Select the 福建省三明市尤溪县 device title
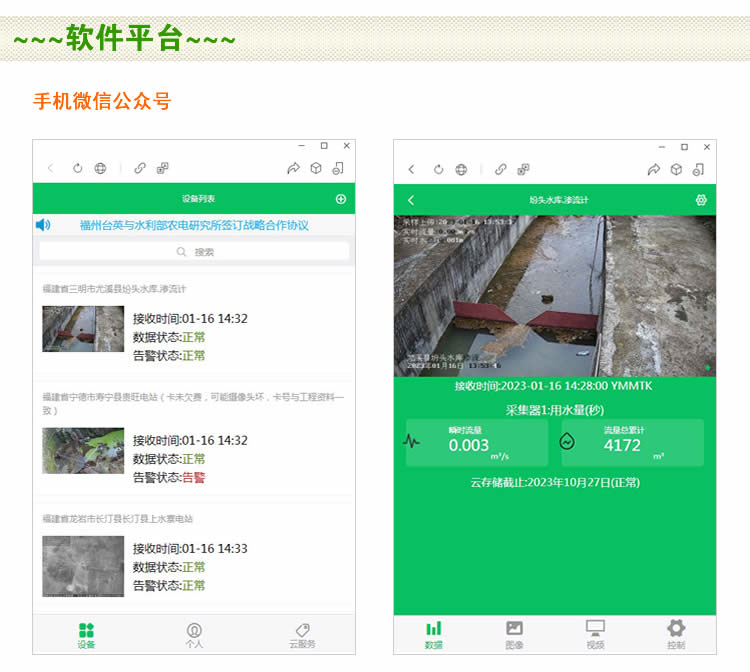The image size is (750, 672). tap(114, 289)
